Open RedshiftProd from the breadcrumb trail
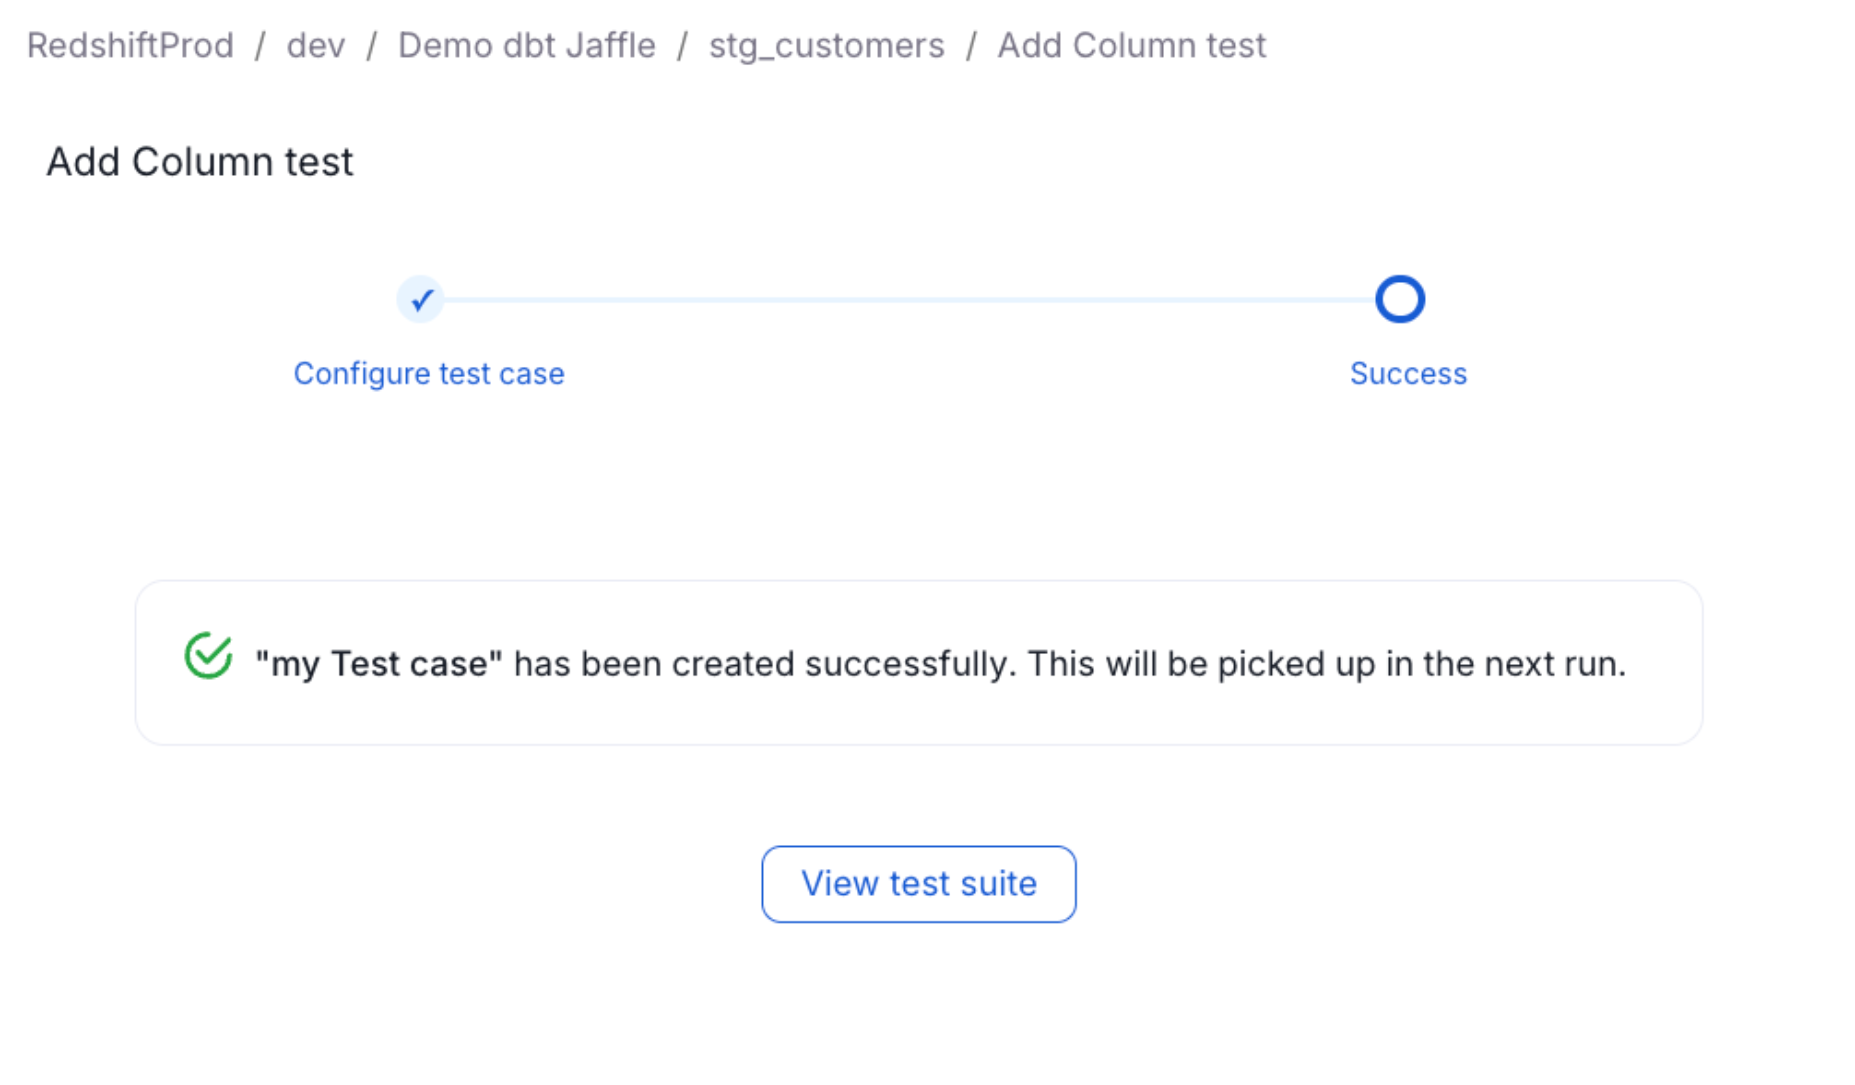The width and height of the screenshot is (1855, 1085). click(131, 44)
